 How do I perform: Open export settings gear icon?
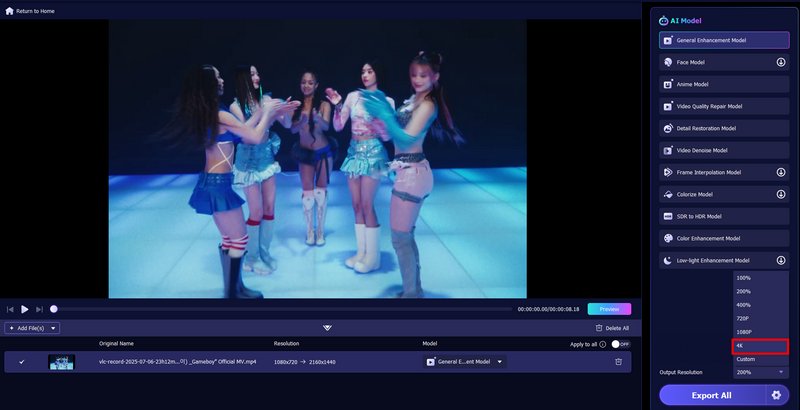(x=776, y=395)
